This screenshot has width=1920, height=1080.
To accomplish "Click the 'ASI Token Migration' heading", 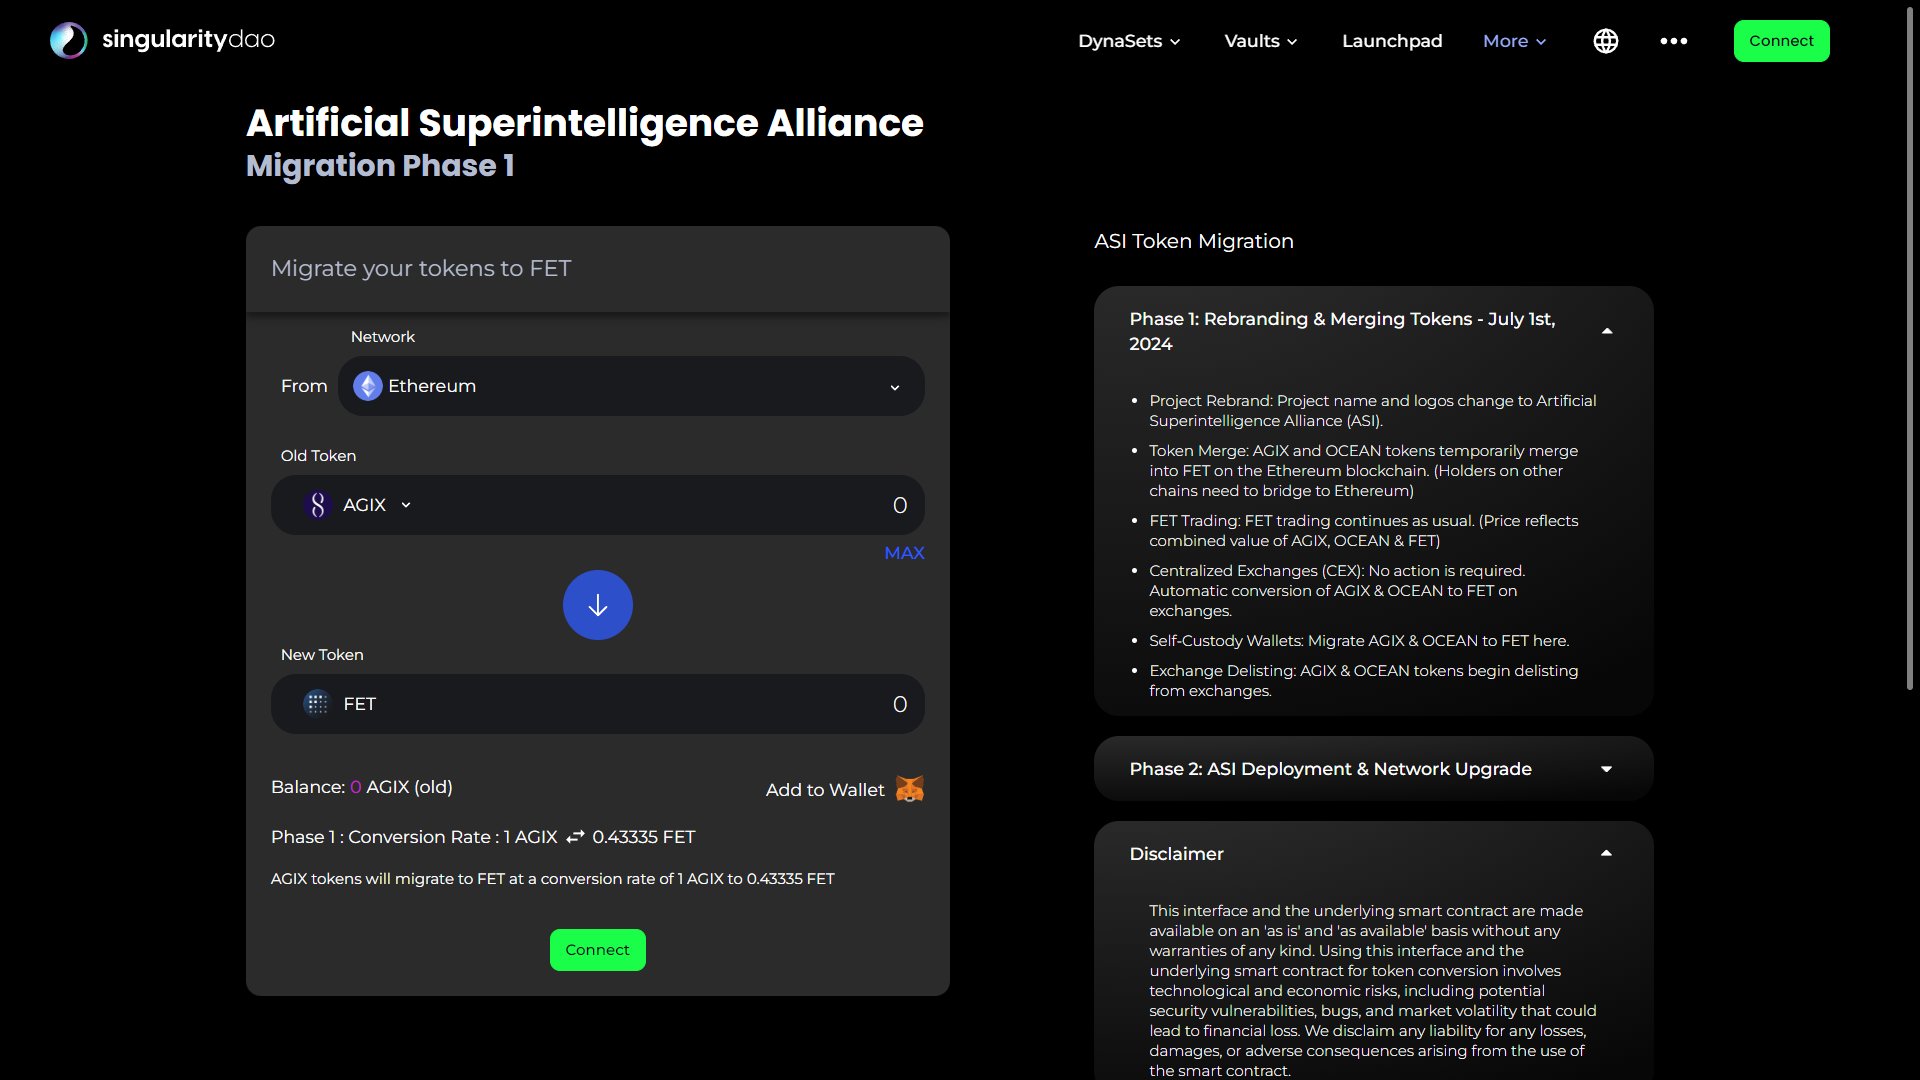I will coord(1194,241).
